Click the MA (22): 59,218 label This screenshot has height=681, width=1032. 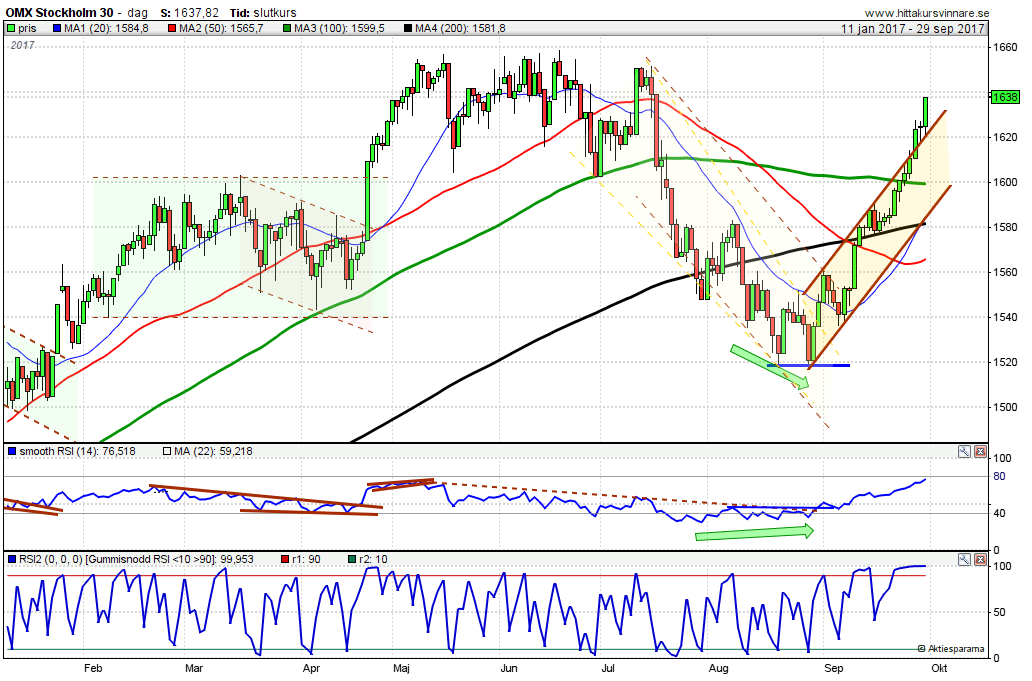click(x=213, y=451)
